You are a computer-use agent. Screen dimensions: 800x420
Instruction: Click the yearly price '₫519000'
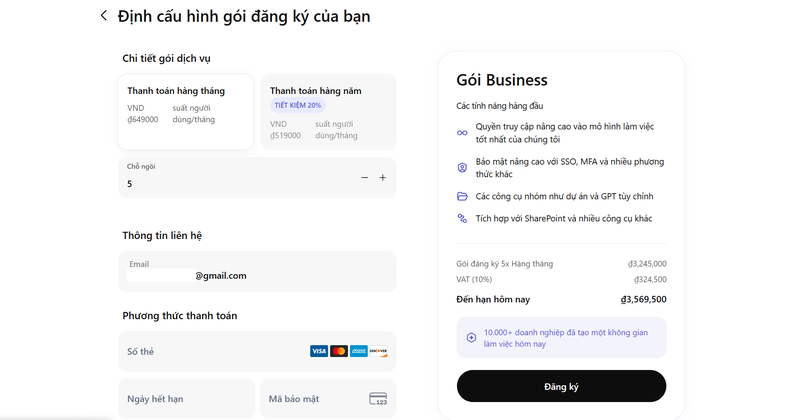point(285,135)
